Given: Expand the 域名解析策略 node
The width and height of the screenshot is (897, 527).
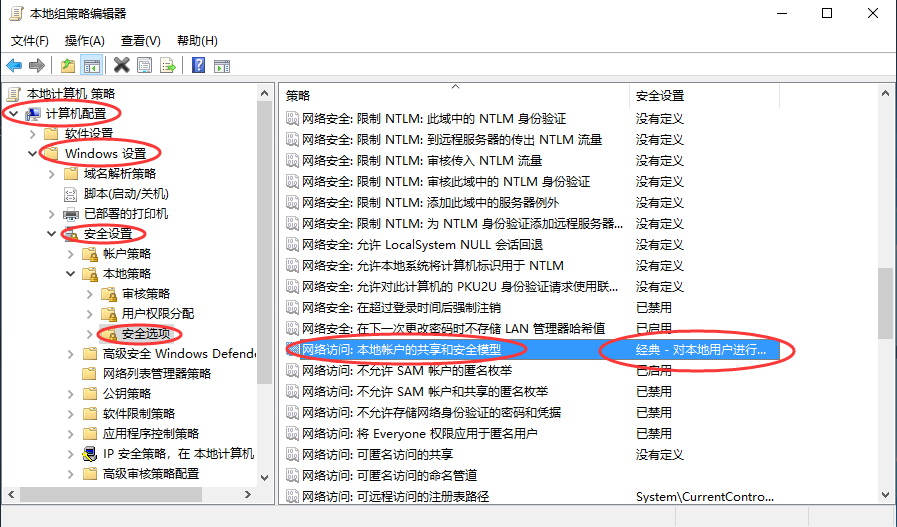Looking at the screenshot, I should click(51, 174).
